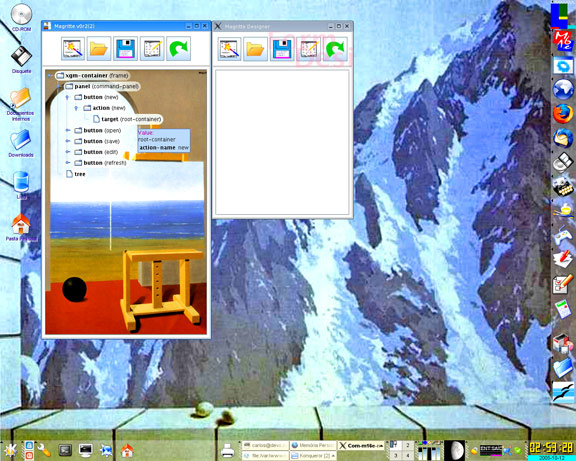
Task: Click green Refresh arrow in Magritte Designer
Action: [335, 49]
